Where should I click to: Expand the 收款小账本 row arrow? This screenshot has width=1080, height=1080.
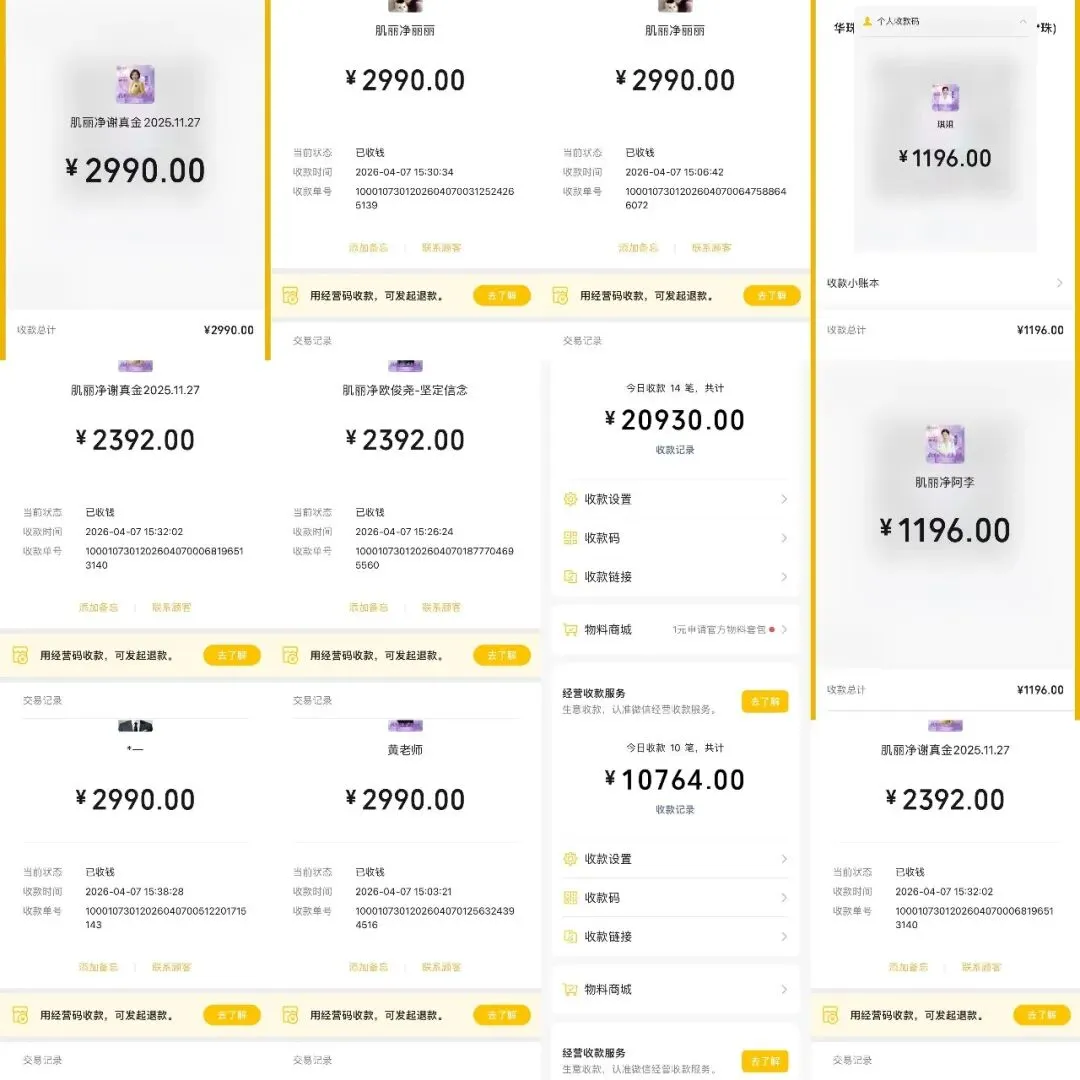(x=1060, y=283)
